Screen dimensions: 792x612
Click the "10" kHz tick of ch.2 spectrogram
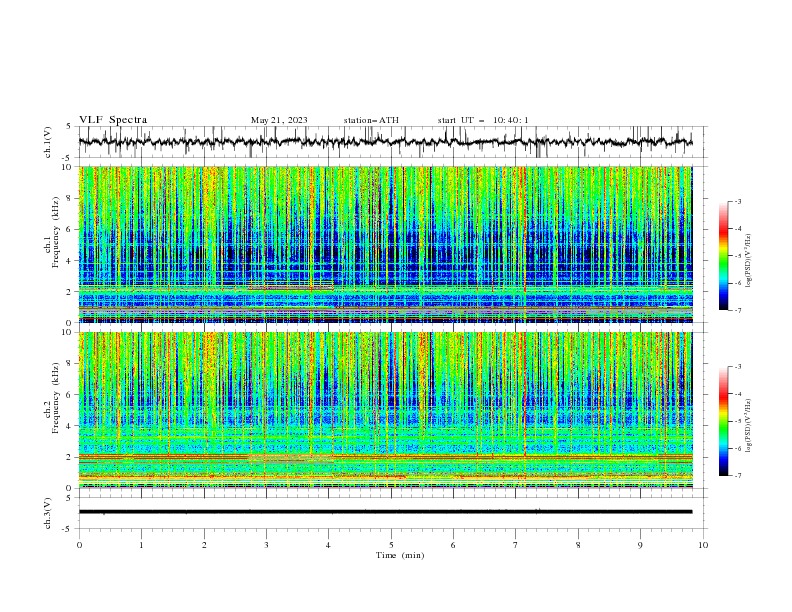click(69, 332)
